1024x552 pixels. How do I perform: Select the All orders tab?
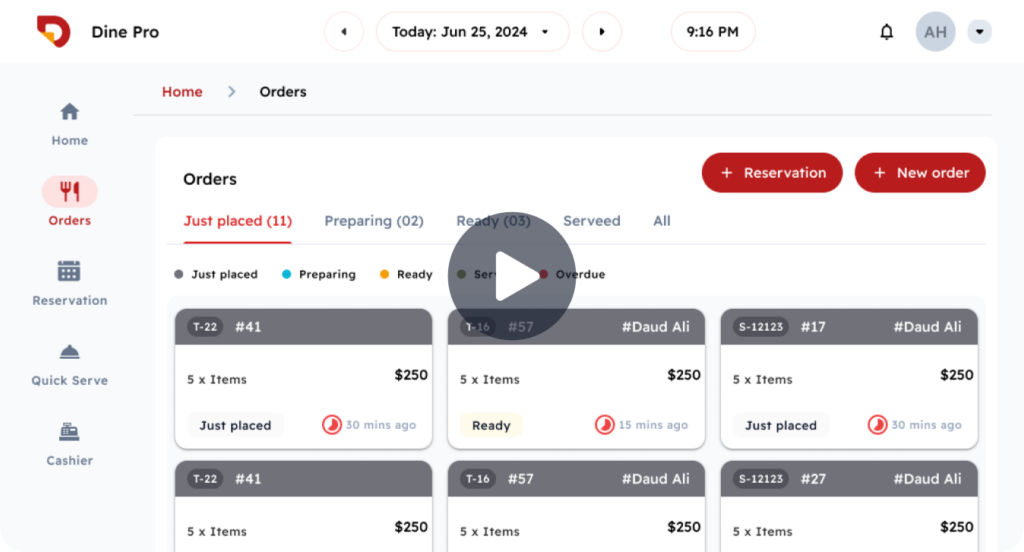tap(662, 221)
